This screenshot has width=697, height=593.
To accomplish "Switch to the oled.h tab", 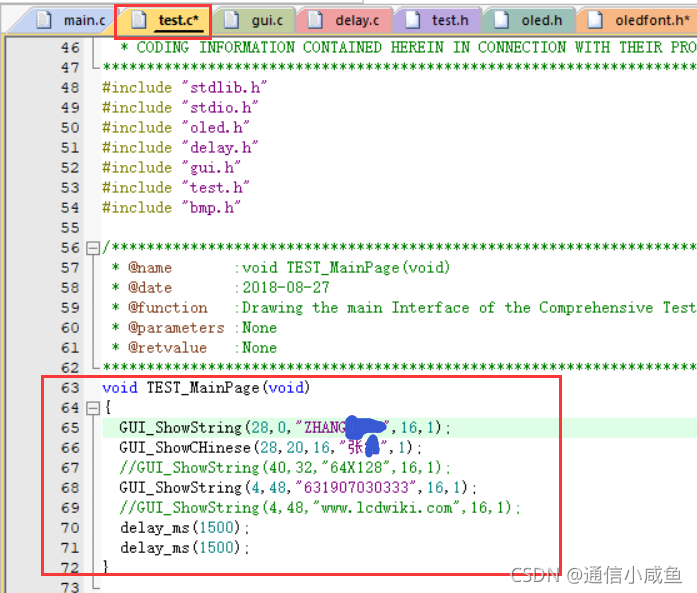I will pos(529,20).
